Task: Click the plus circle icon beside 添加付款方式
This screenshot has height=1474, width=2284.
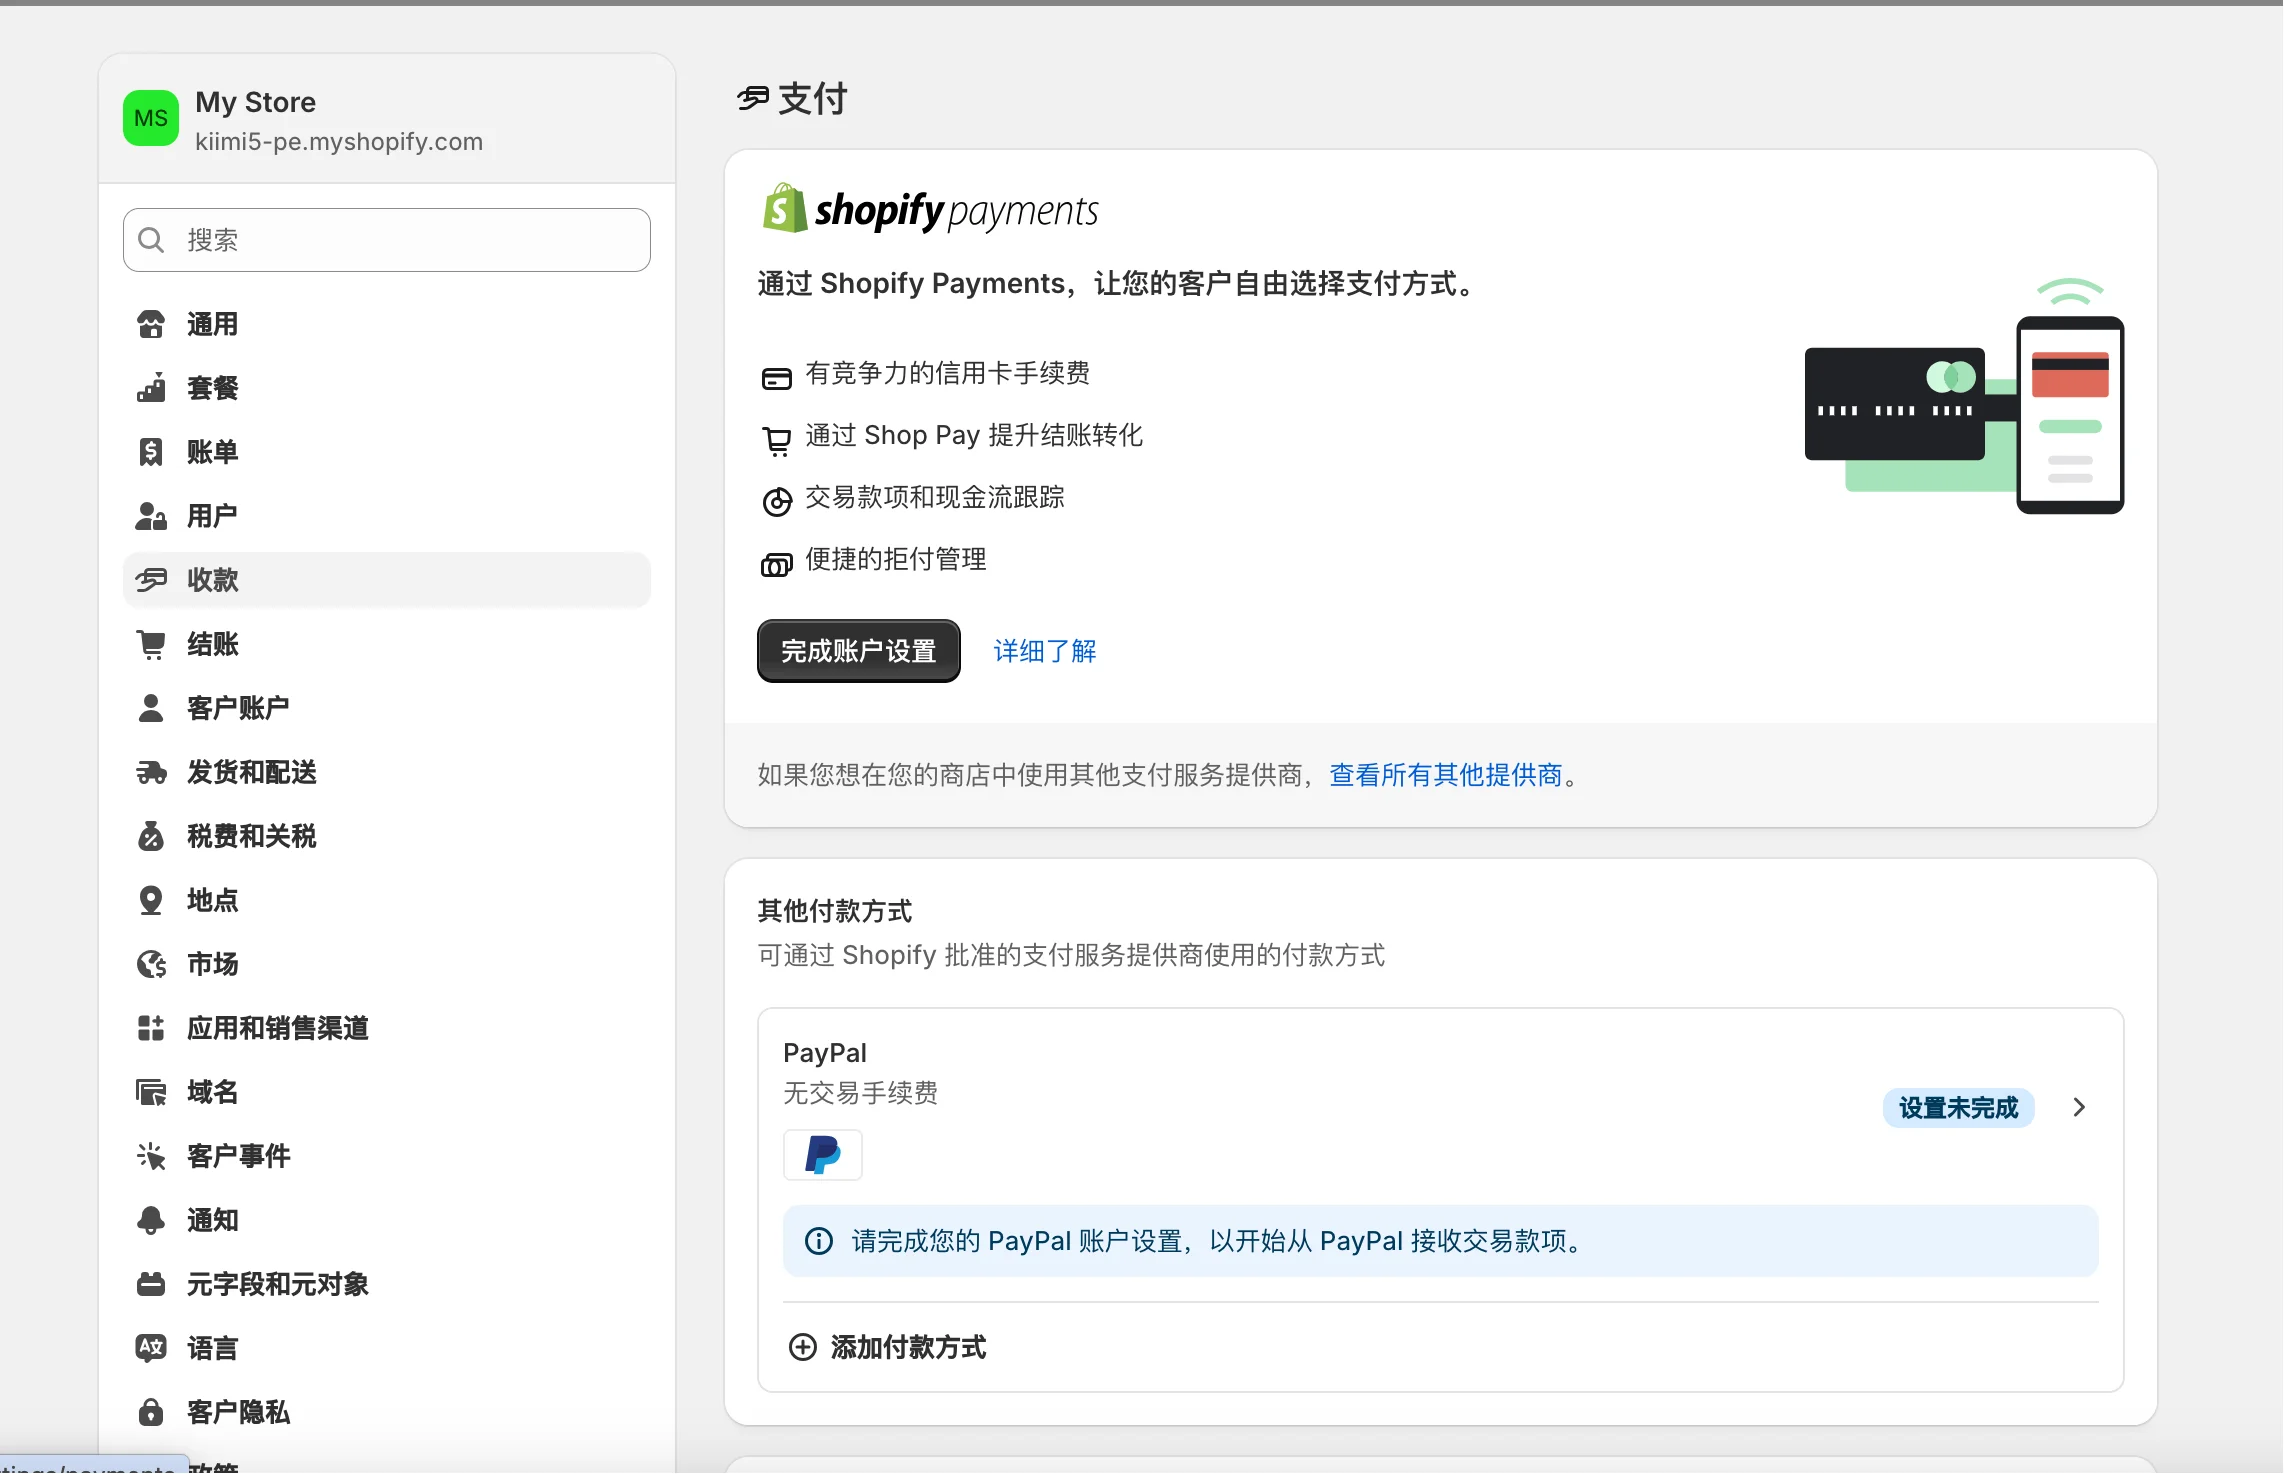Action: [802, 1347]
